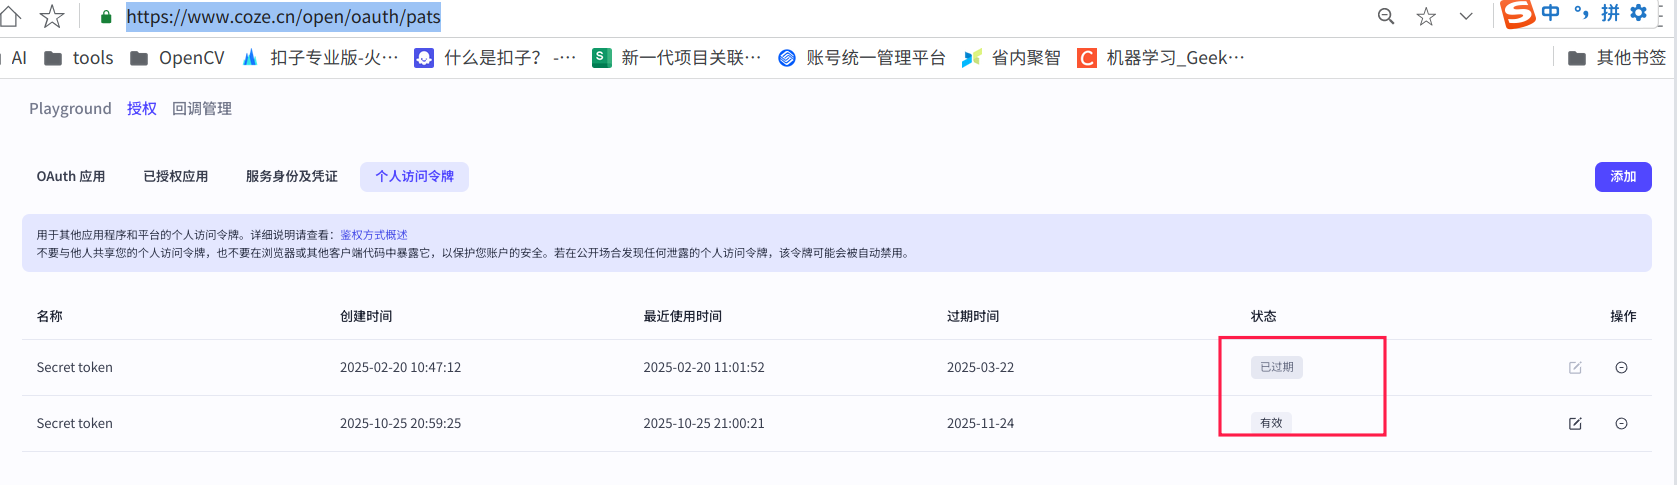Image resolution: width=1677 pixels, height=485 pixels.
Task: Click the 有效 status tag
Action: [x=1271, y=423]
